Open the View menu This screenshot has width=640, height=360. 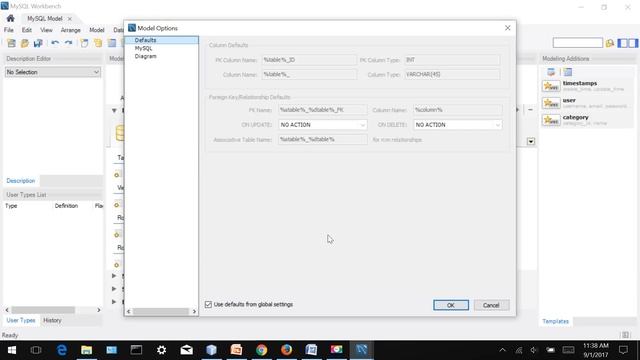[x=46, y=30]
